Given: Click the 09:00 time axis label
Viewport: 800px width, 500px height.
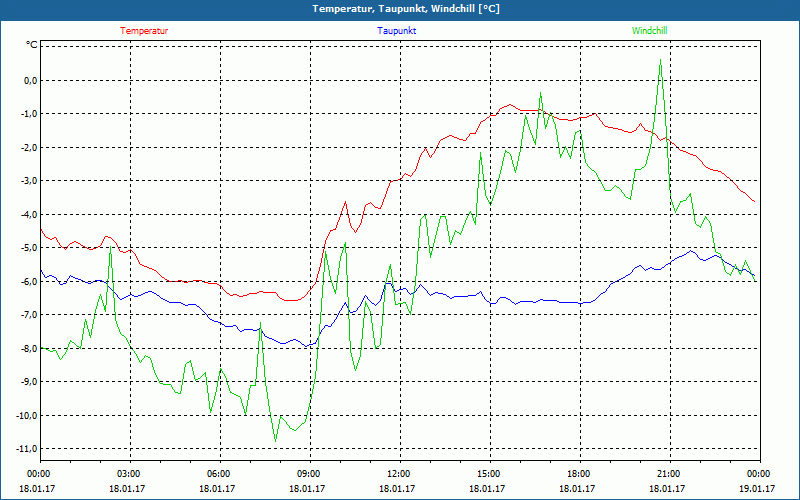Looking at the screenshot, I should (310, 474).
